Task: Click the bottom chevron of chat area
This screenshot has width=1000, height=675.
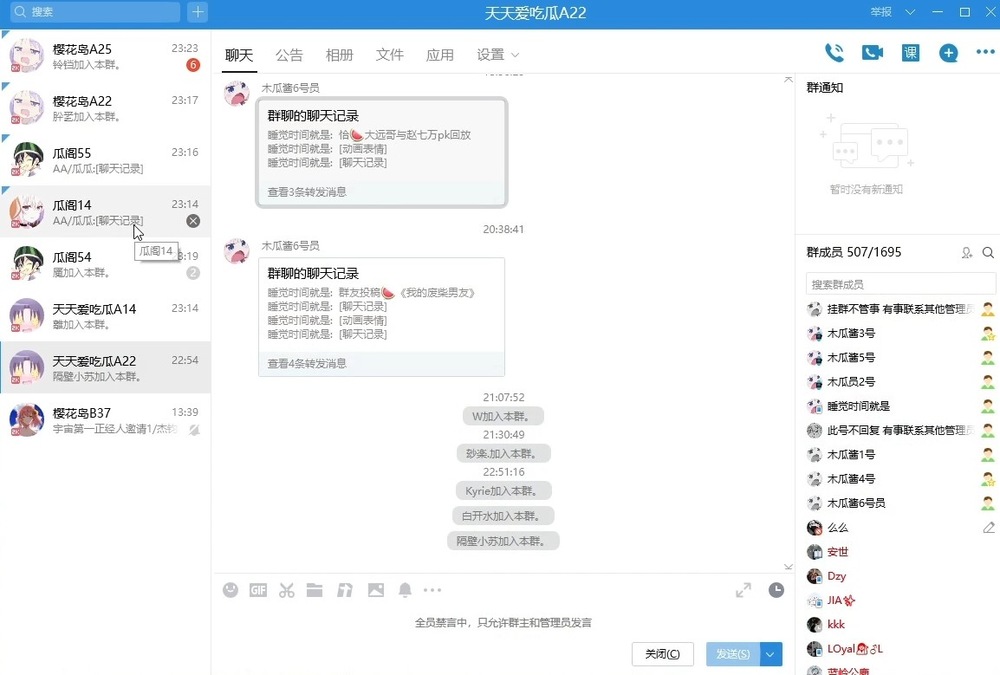Action: pyautogui.click(x=789, y=567)
